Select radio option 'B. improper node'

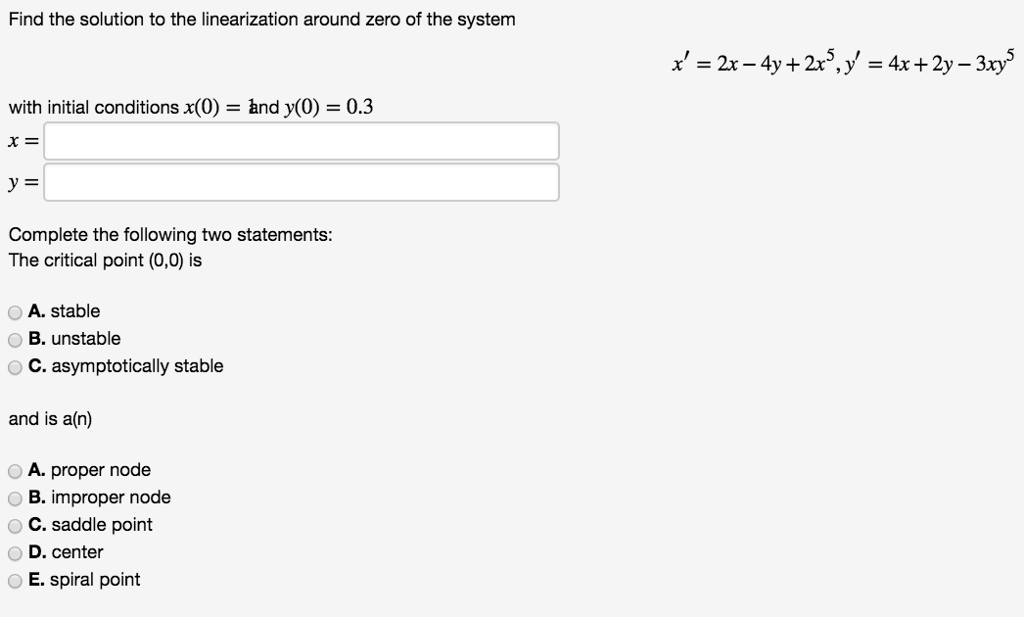coord(15,497)
